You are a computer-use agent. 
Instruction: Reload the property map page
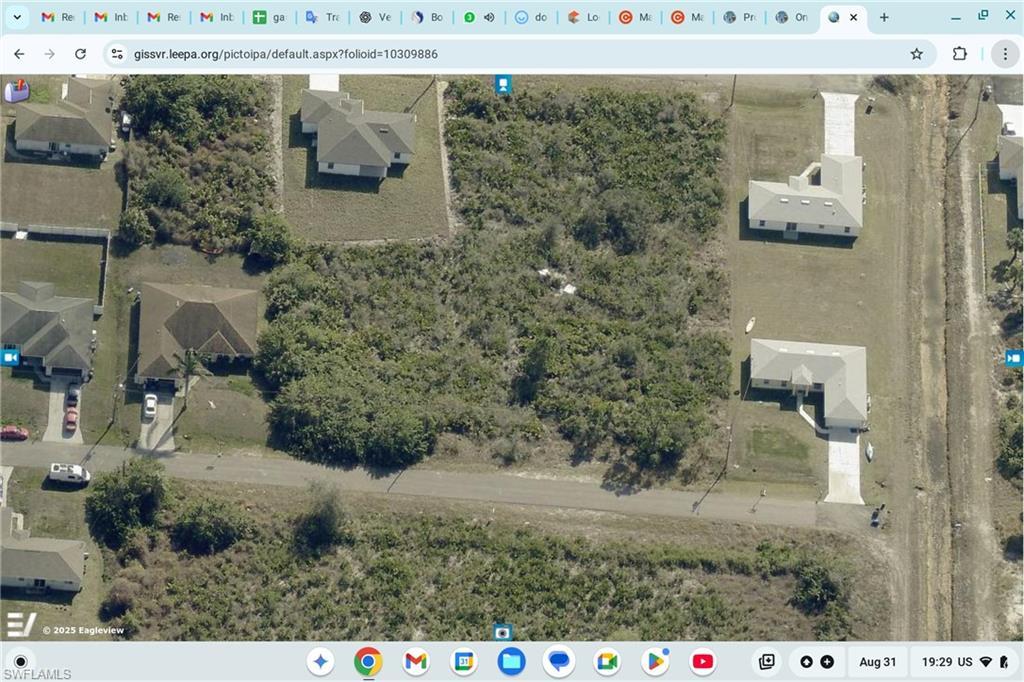coord(81,54)
